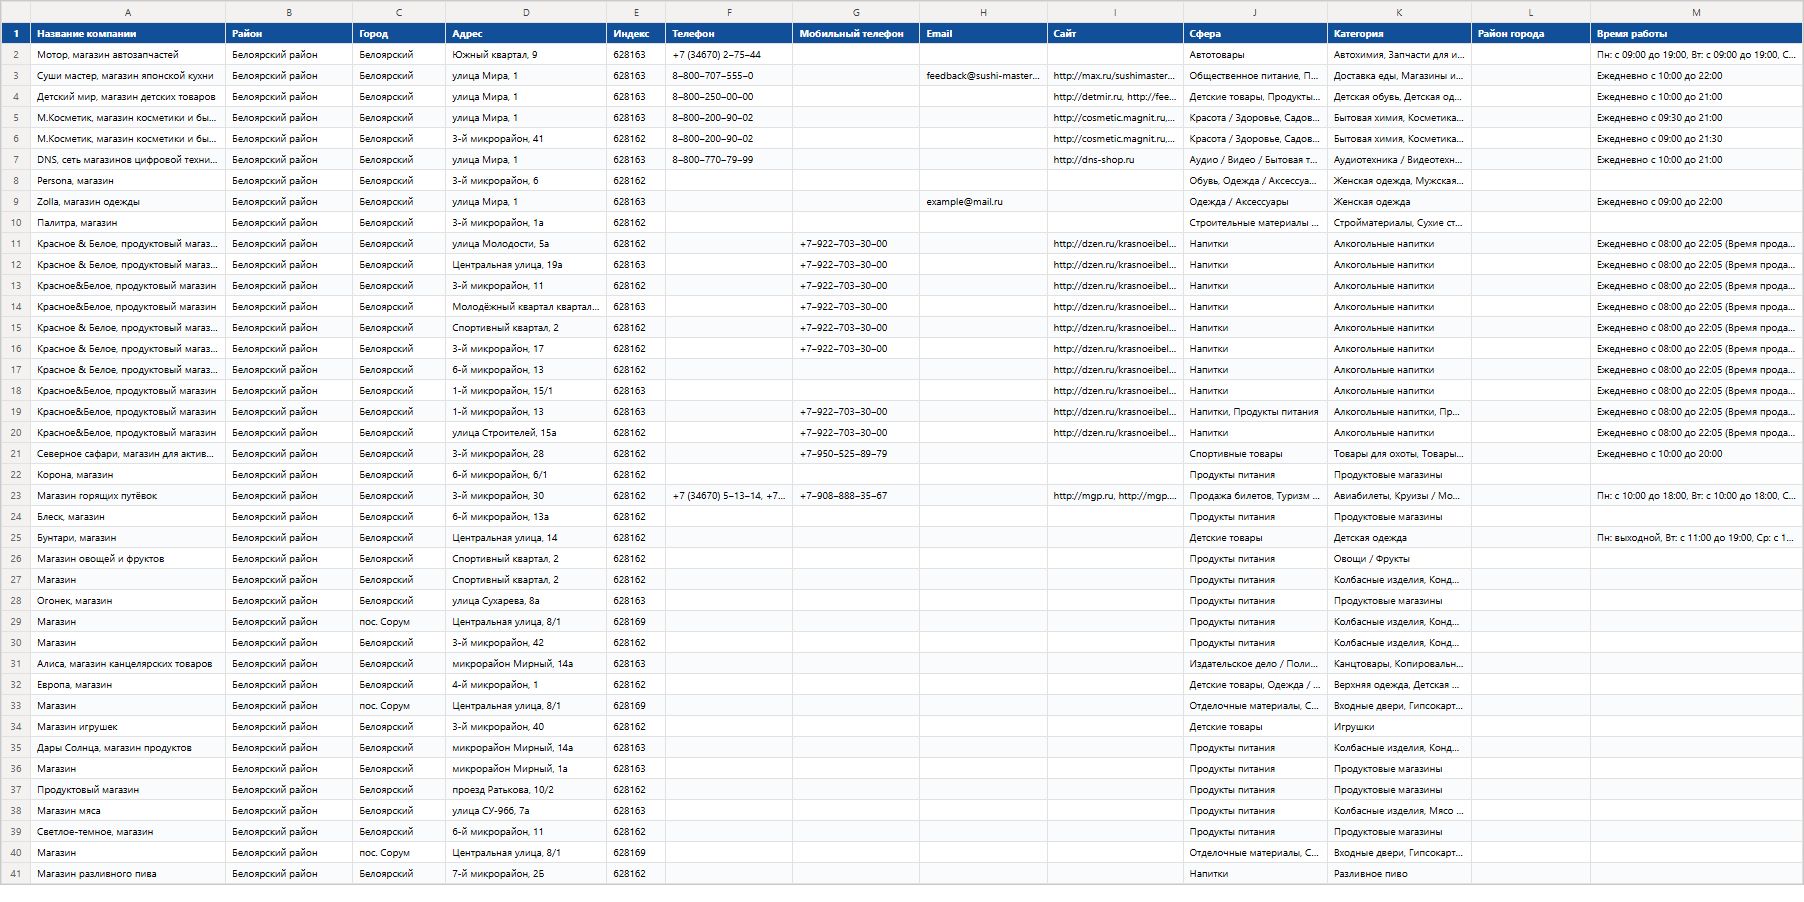Select the 'Корона, магазин' cell
This screenshot has width=1804, height=902.
pyautogui.click(x=128, y=475)
